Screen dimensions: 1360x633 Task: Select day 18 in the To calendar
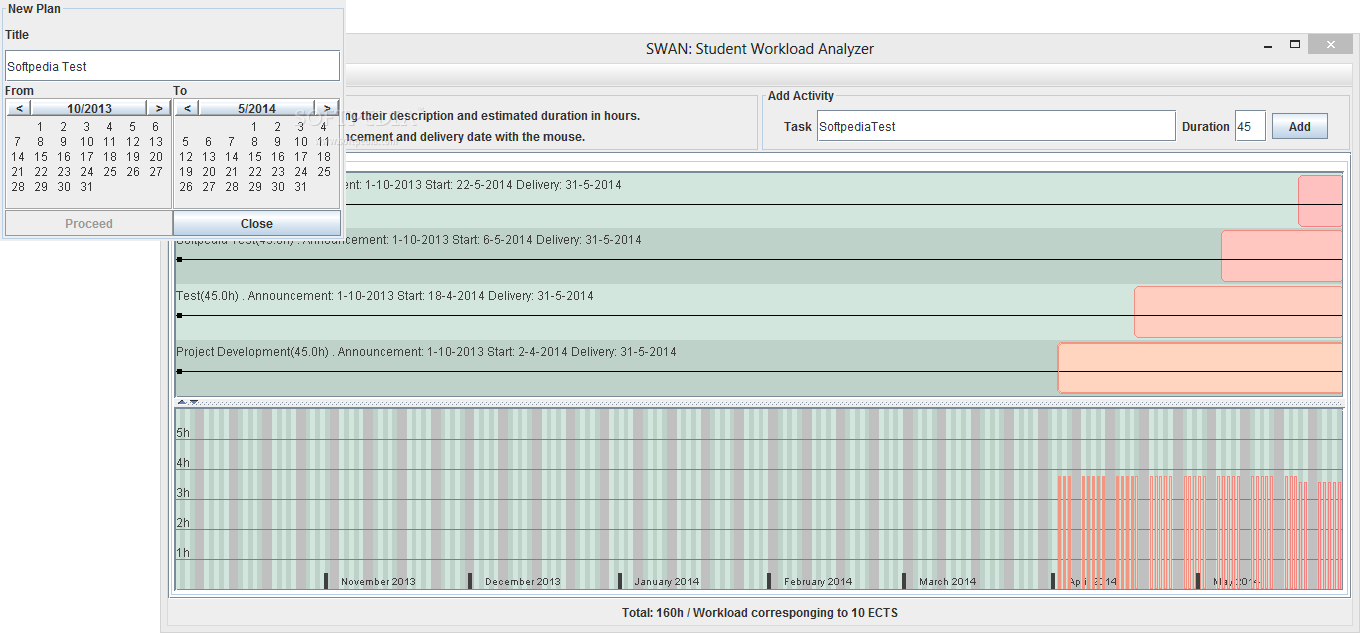(x=323, y=157)
